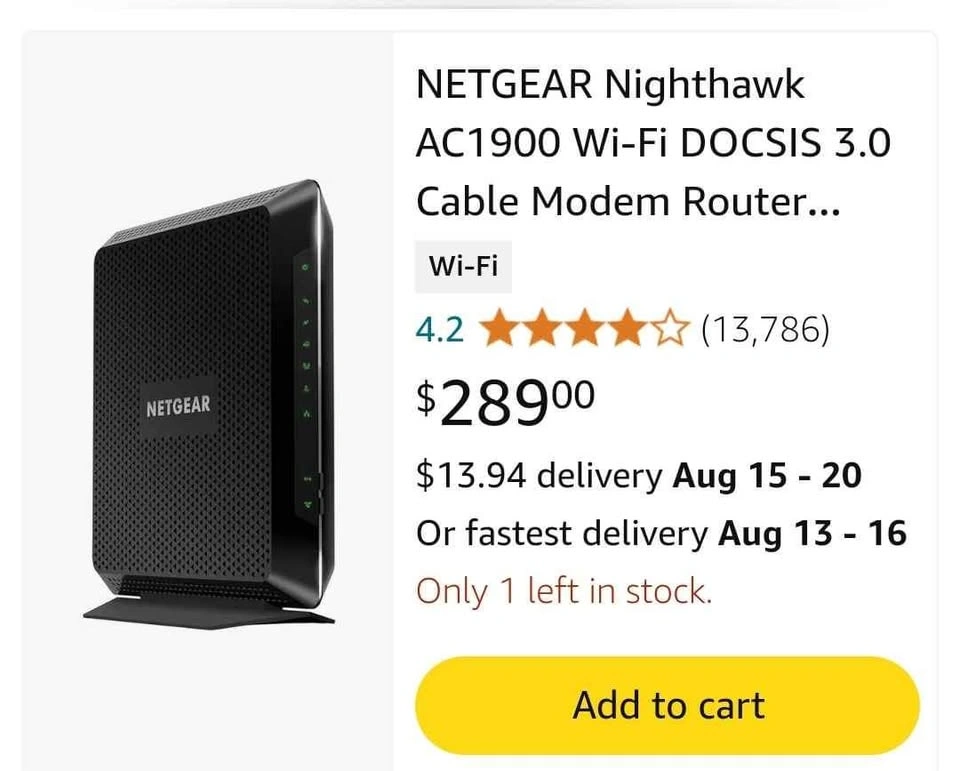Open the 13,786 customer reviews count
960x771 pixels.
765,329
